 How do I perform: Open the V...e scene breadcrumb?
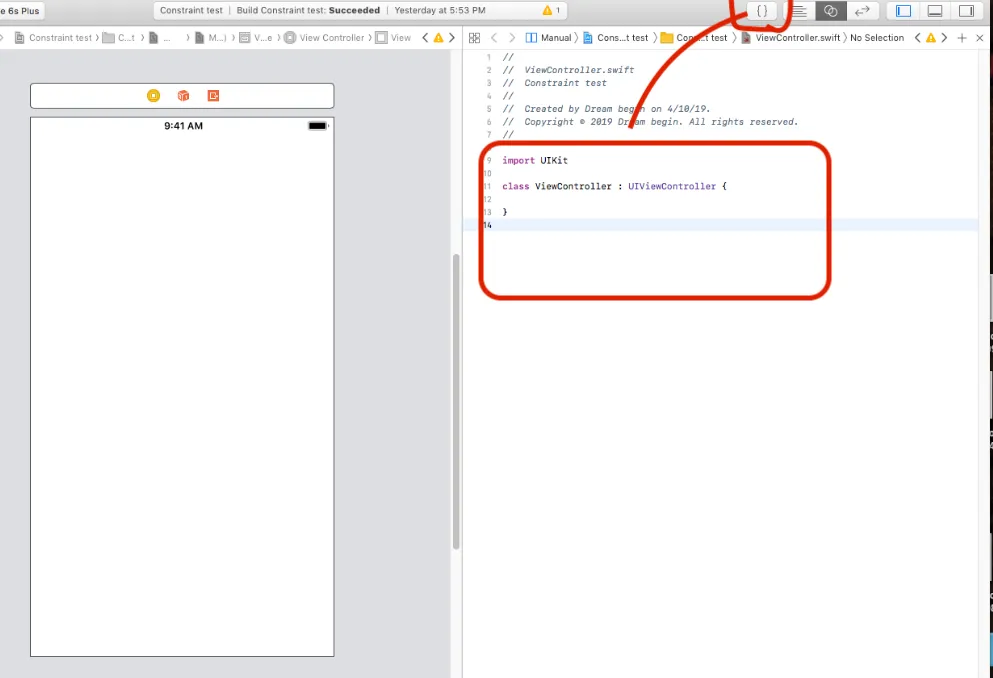256,38
